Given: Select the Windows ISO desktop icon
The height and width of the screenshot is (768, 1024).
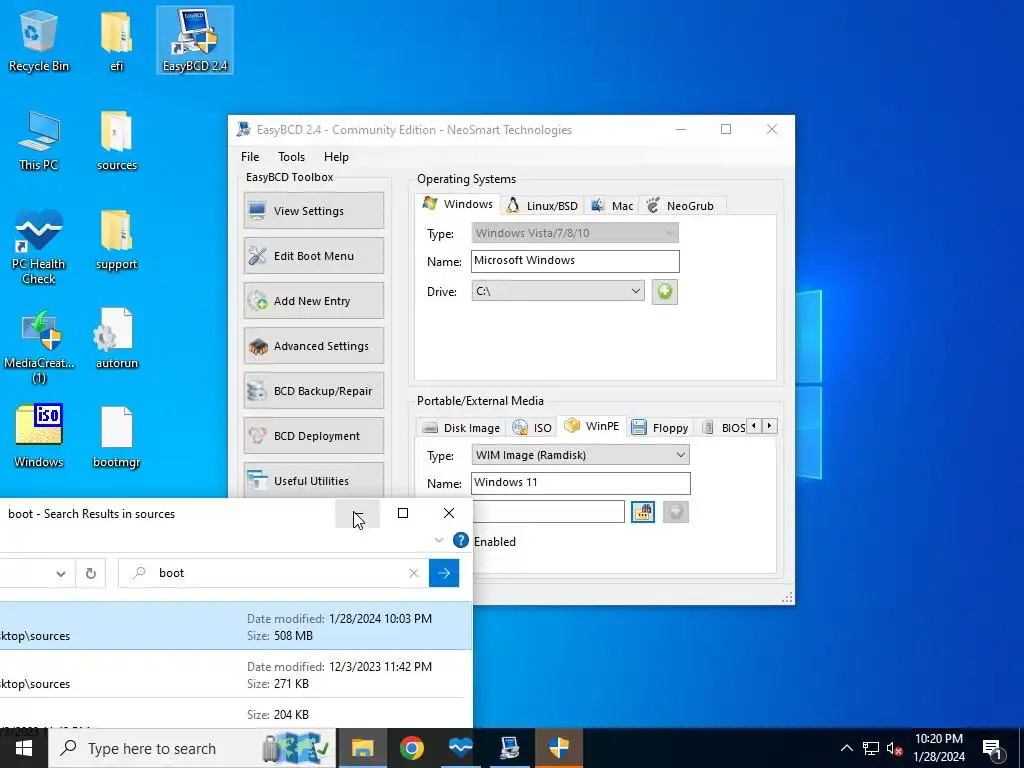Looking at the screenshot, I should 39,436.
